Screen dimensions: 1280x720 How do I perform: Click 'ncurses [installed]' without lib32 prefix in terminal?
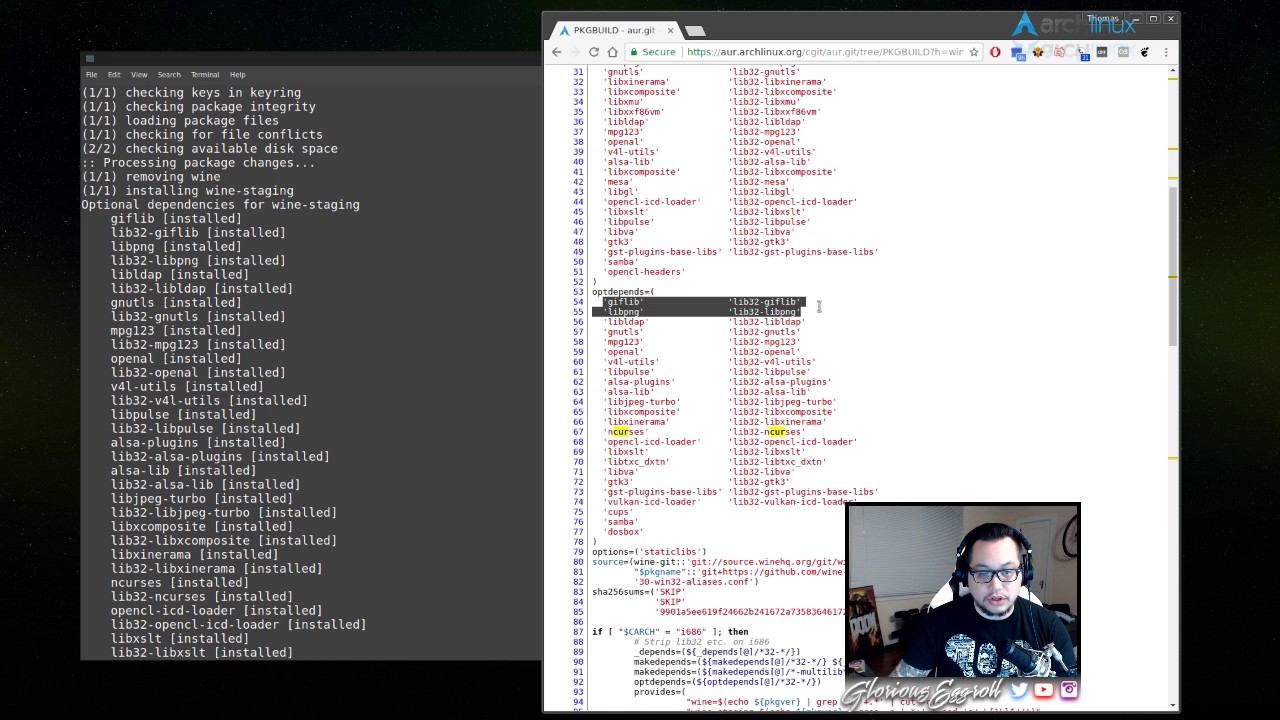pyautogui.click(x=180, y=582)
